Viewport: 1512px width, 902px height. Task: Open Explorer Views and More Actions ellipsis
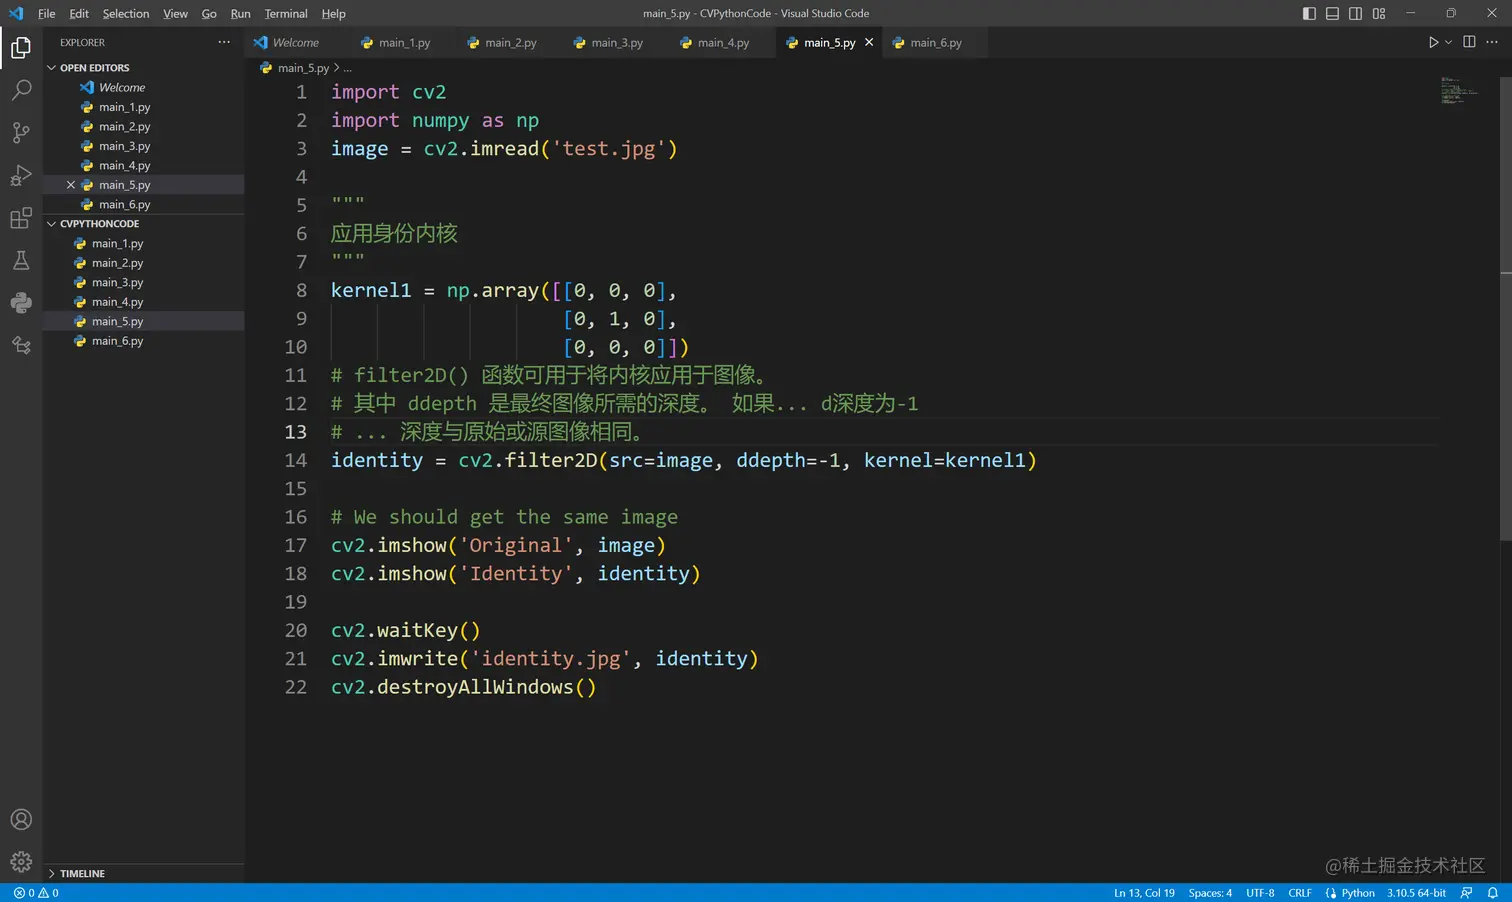pos(224,42)
